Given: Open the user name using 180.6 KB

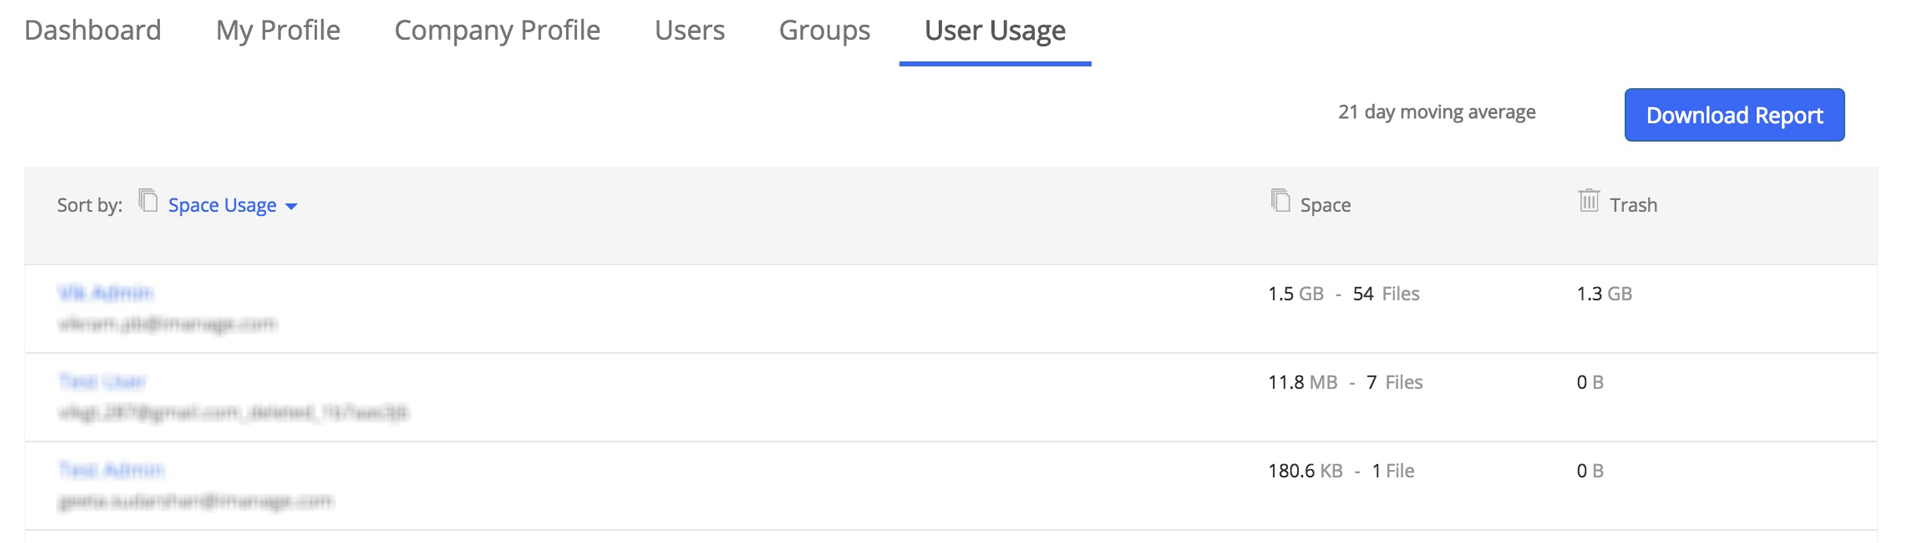Looking at the screenshot, I should coord(111,470).
